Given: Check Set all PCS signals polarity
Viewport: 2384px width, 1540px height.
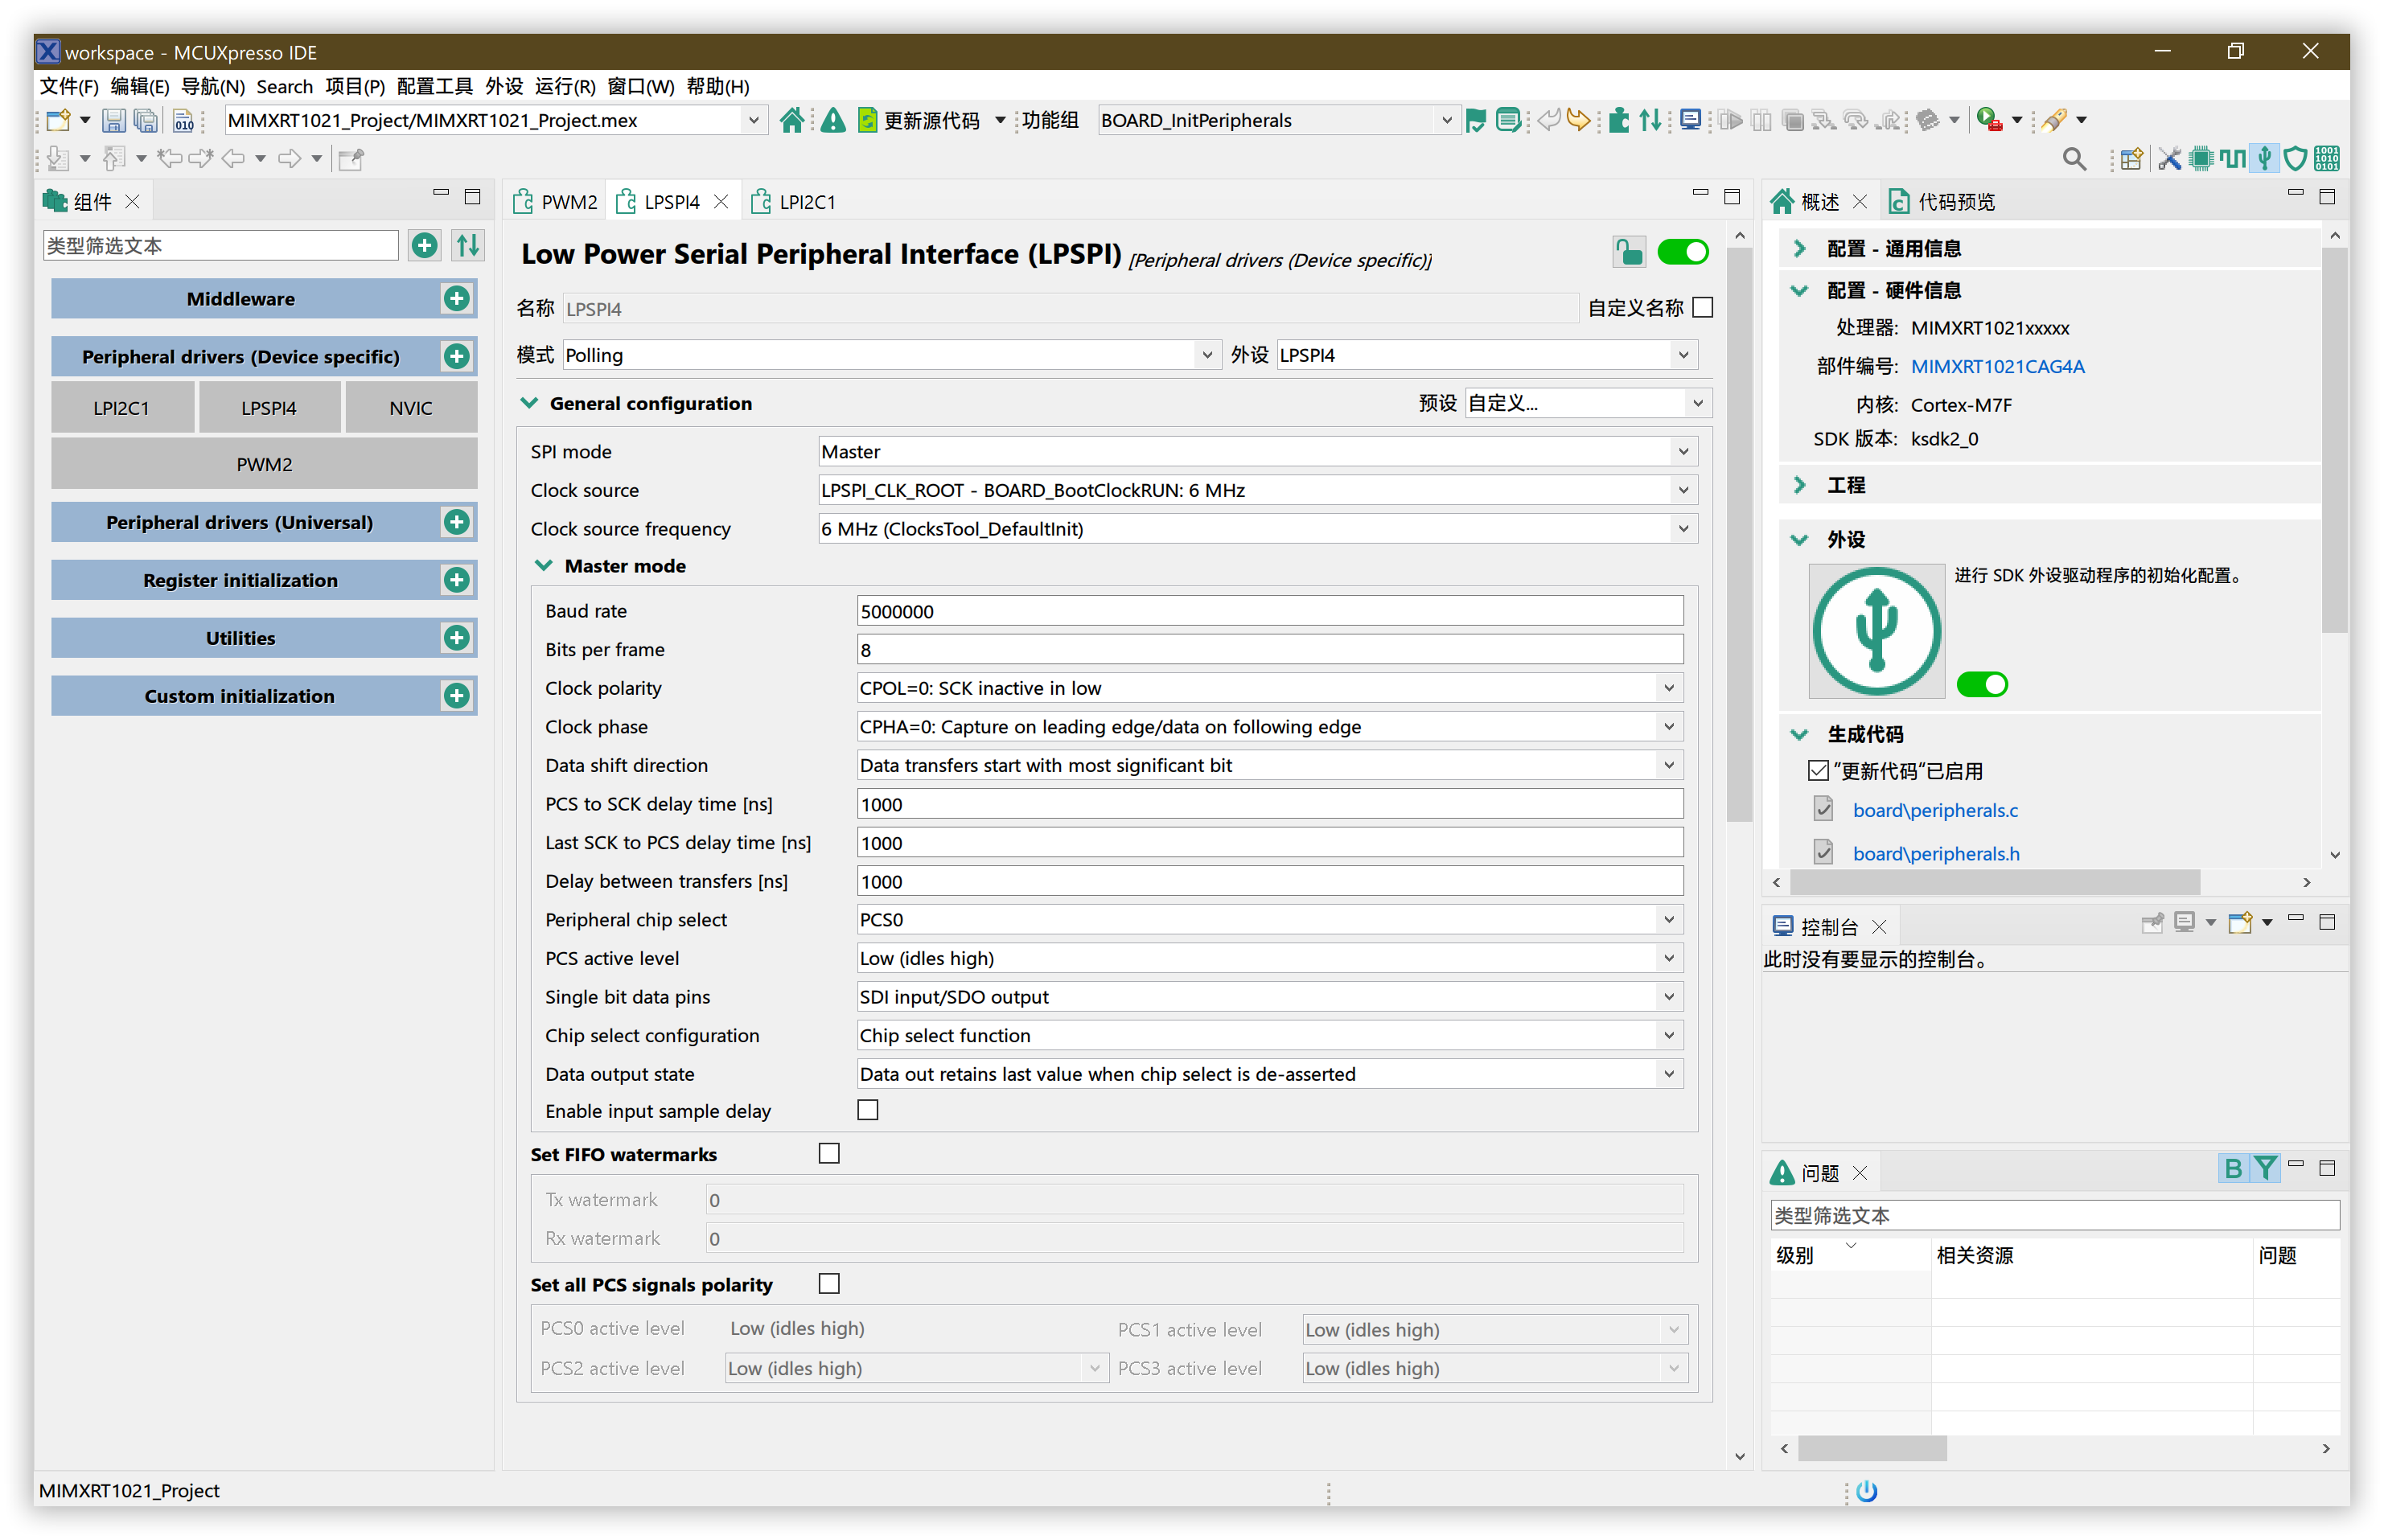Looking at the screenshot, I should tap(829, 1283).
